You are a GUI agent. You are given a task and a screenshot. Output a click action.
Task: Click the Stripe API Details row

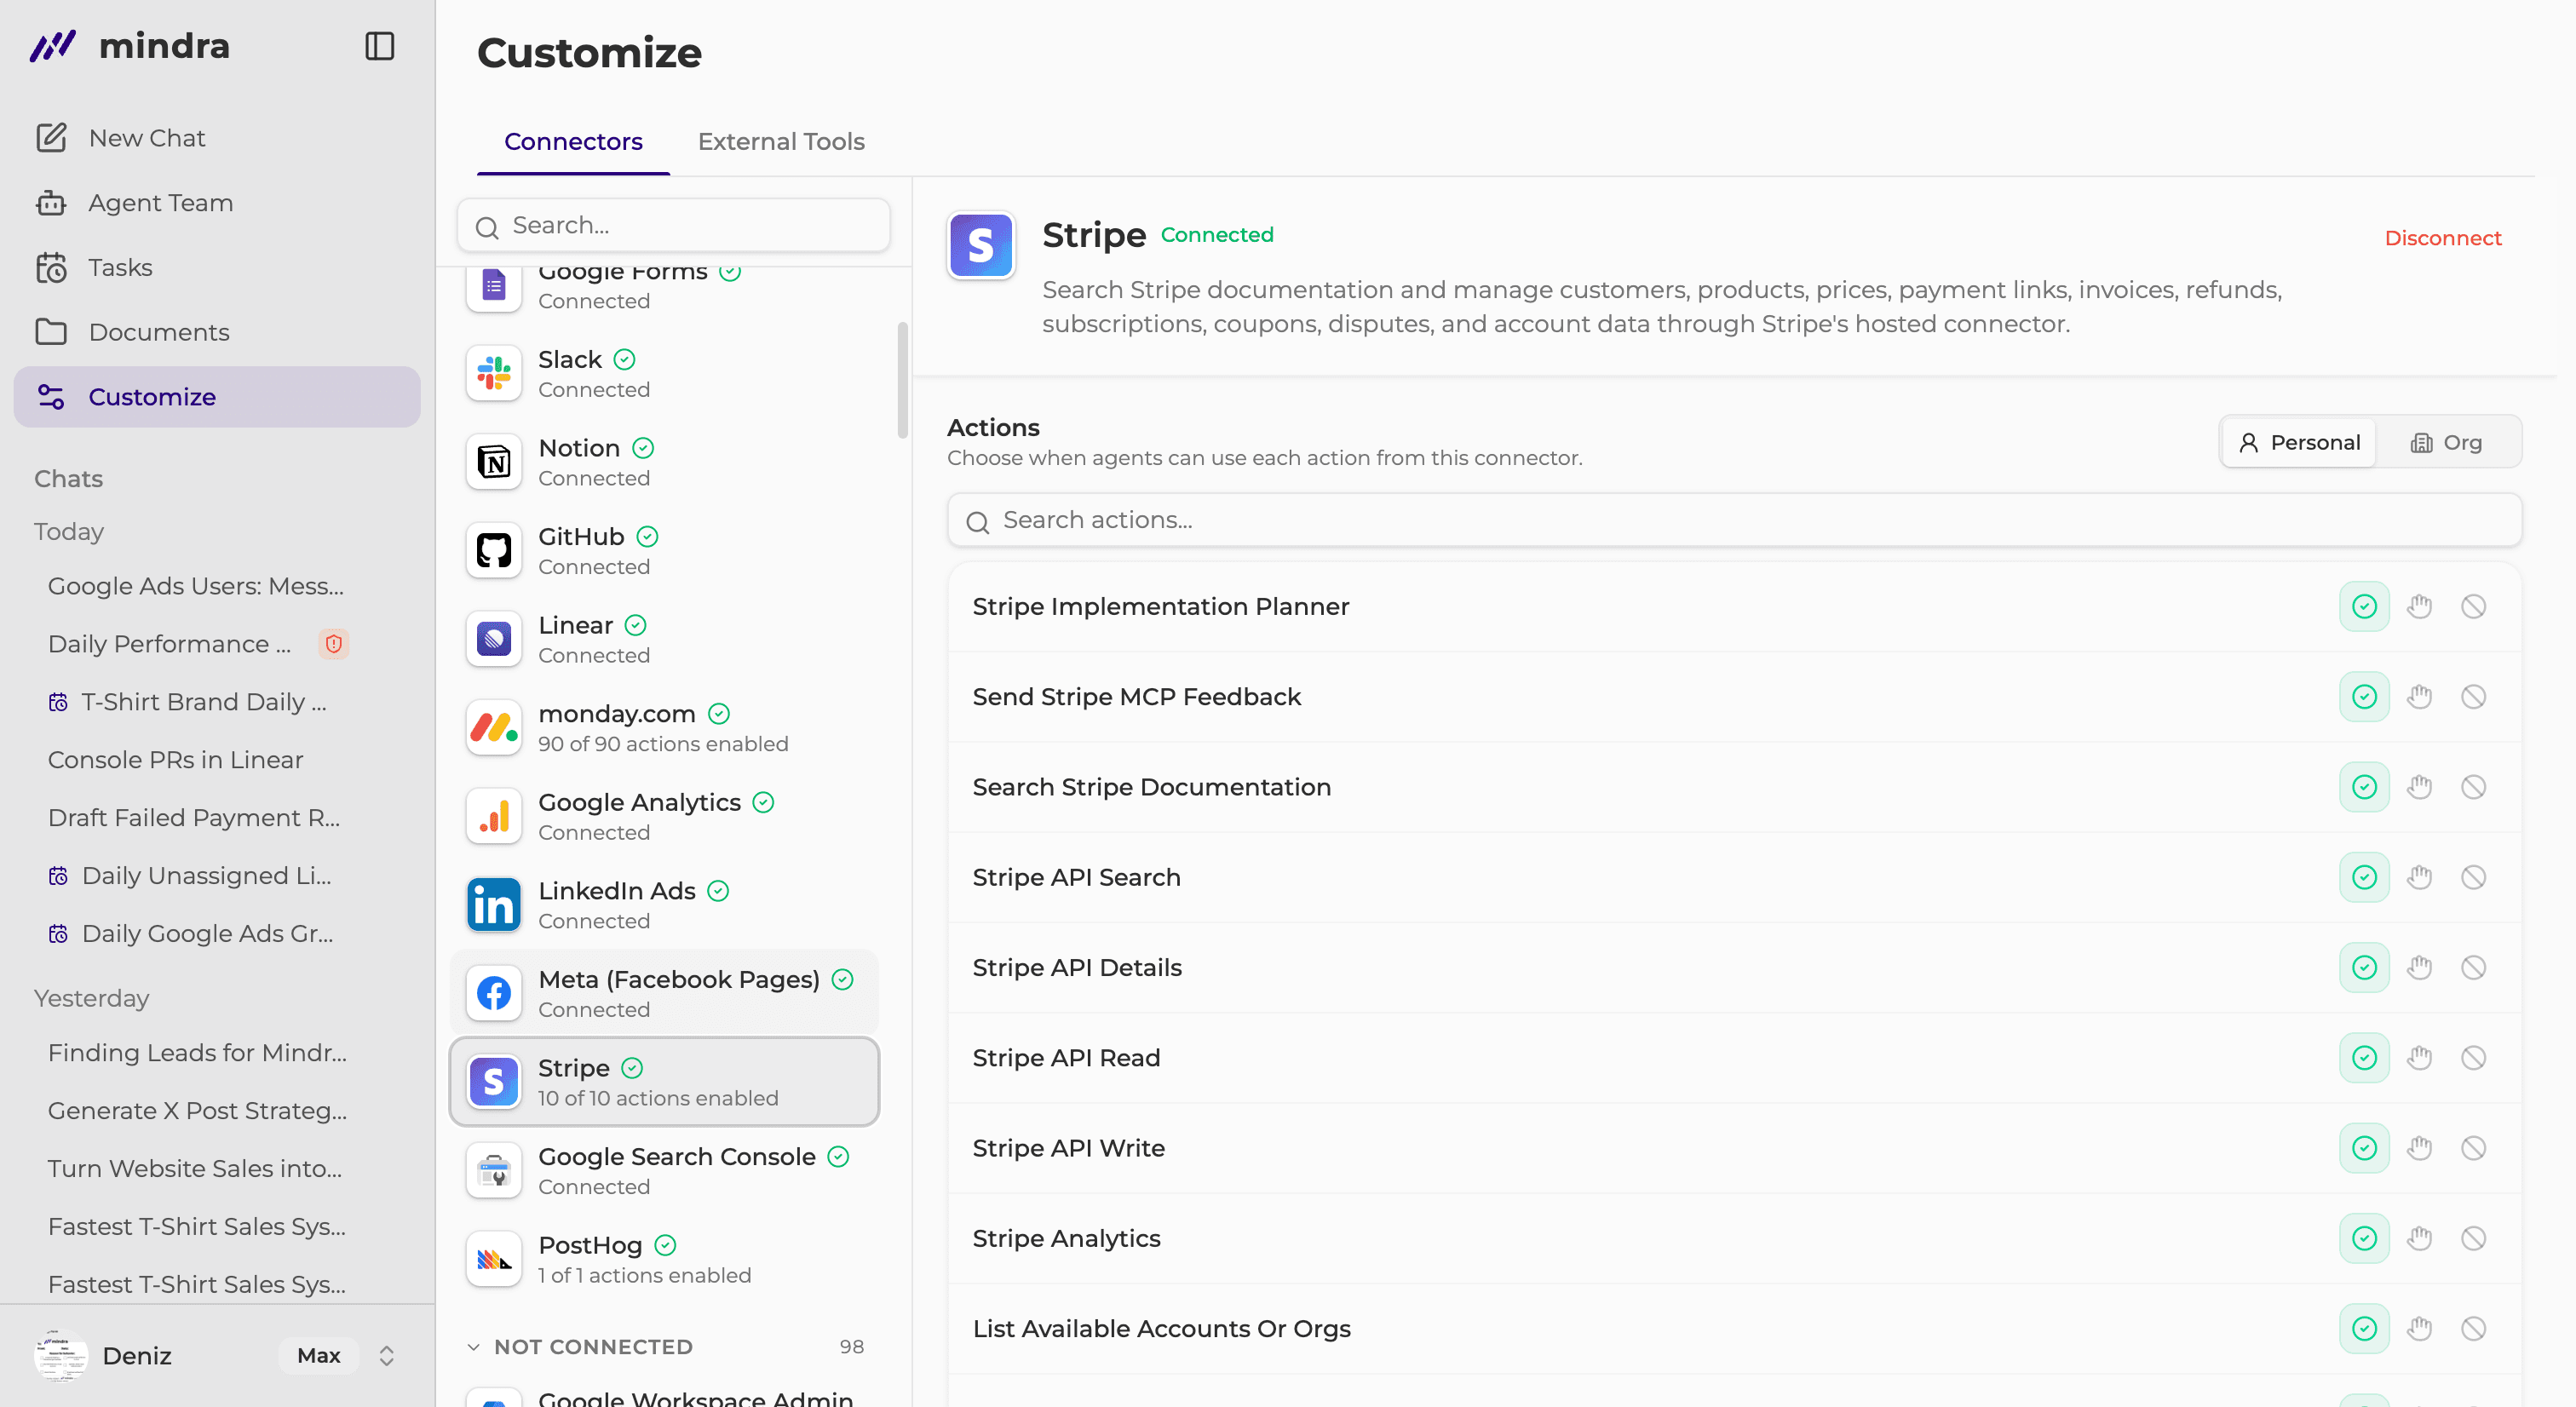click(x=1734, y=968)
